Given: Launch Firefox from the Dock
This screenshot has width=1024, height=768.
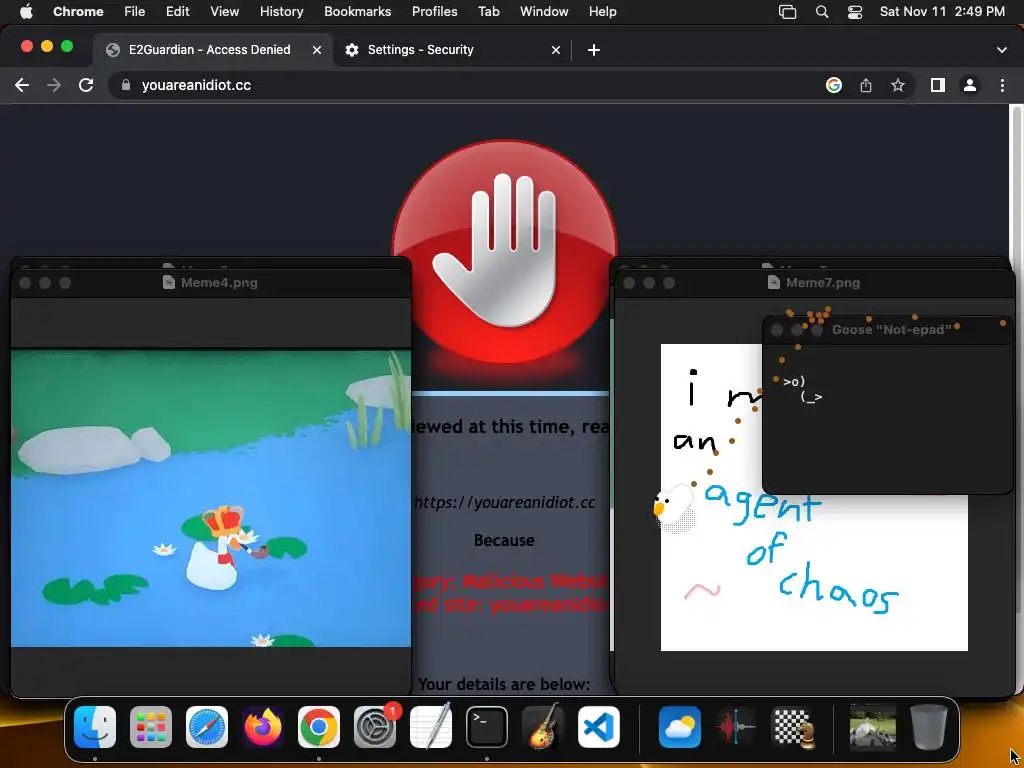Looking at the screenshot, I should (263, 727).
